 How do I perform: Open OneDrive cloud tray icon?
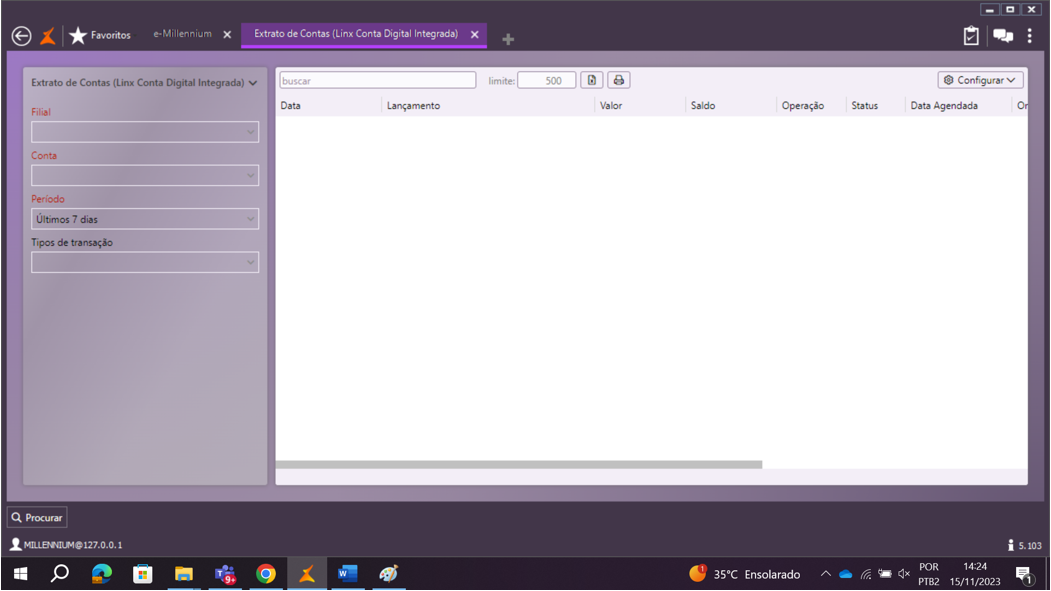click(x=846, y=574)
